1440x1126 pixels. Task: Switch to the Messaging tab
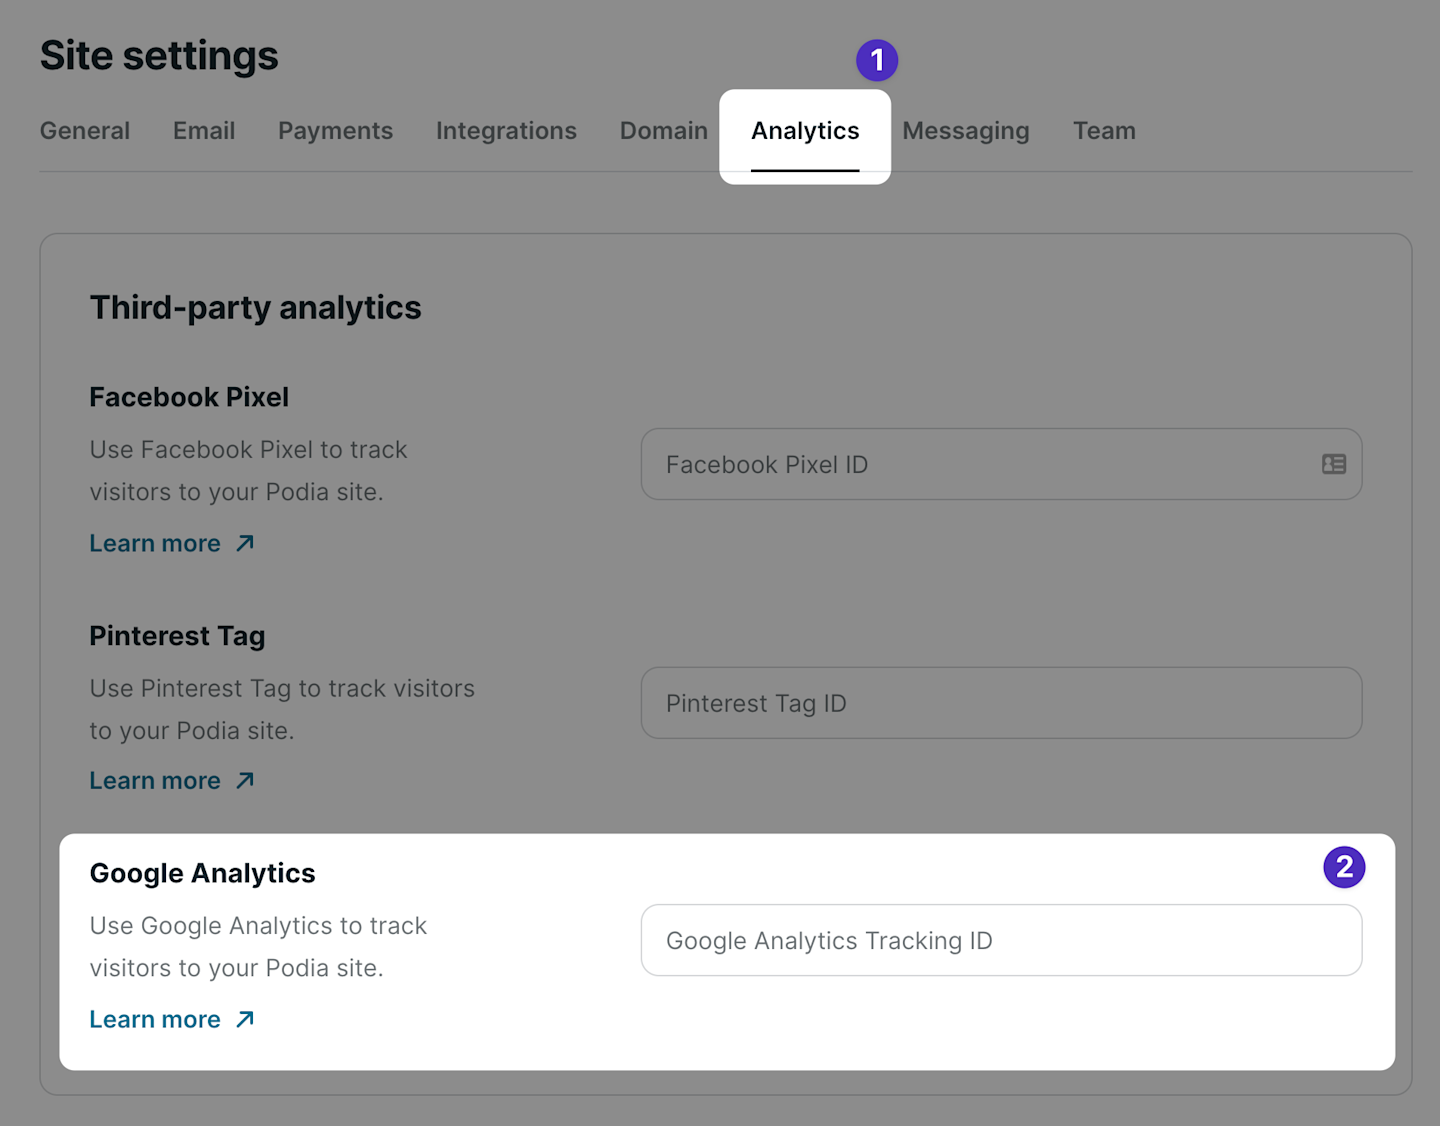966,131
